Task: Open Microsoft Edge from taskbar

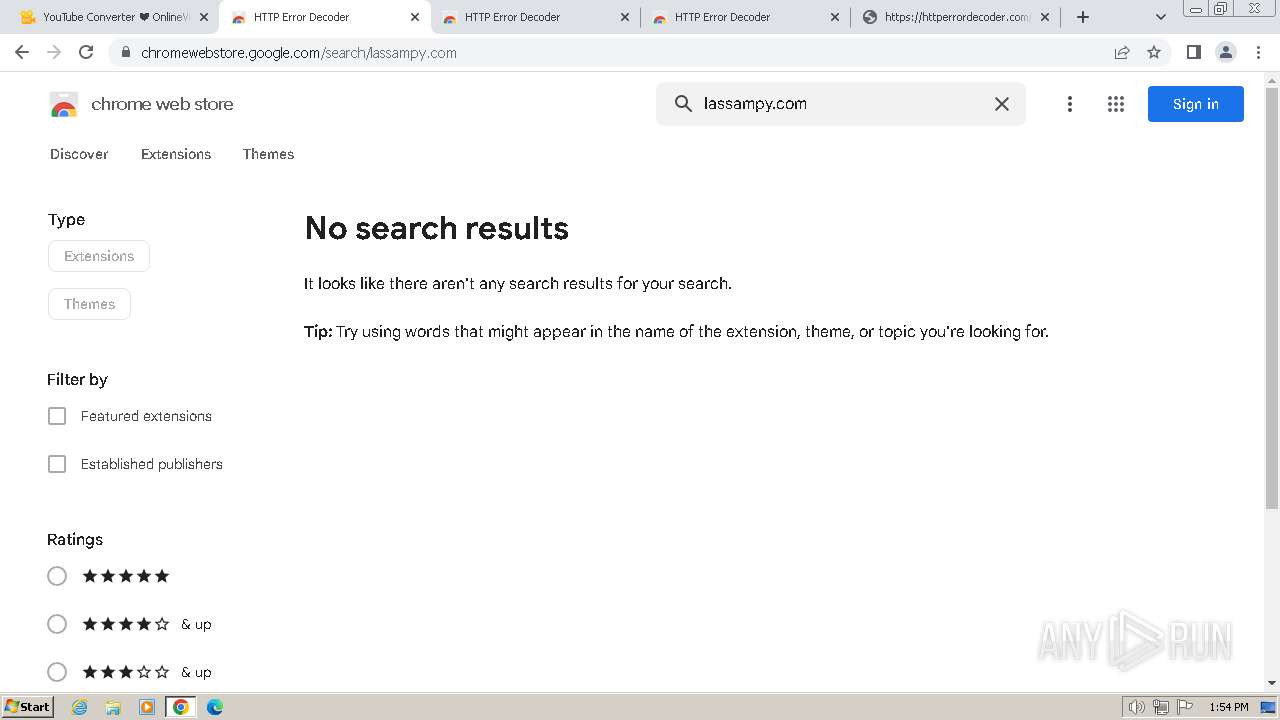Action: (x=215, y=707)
